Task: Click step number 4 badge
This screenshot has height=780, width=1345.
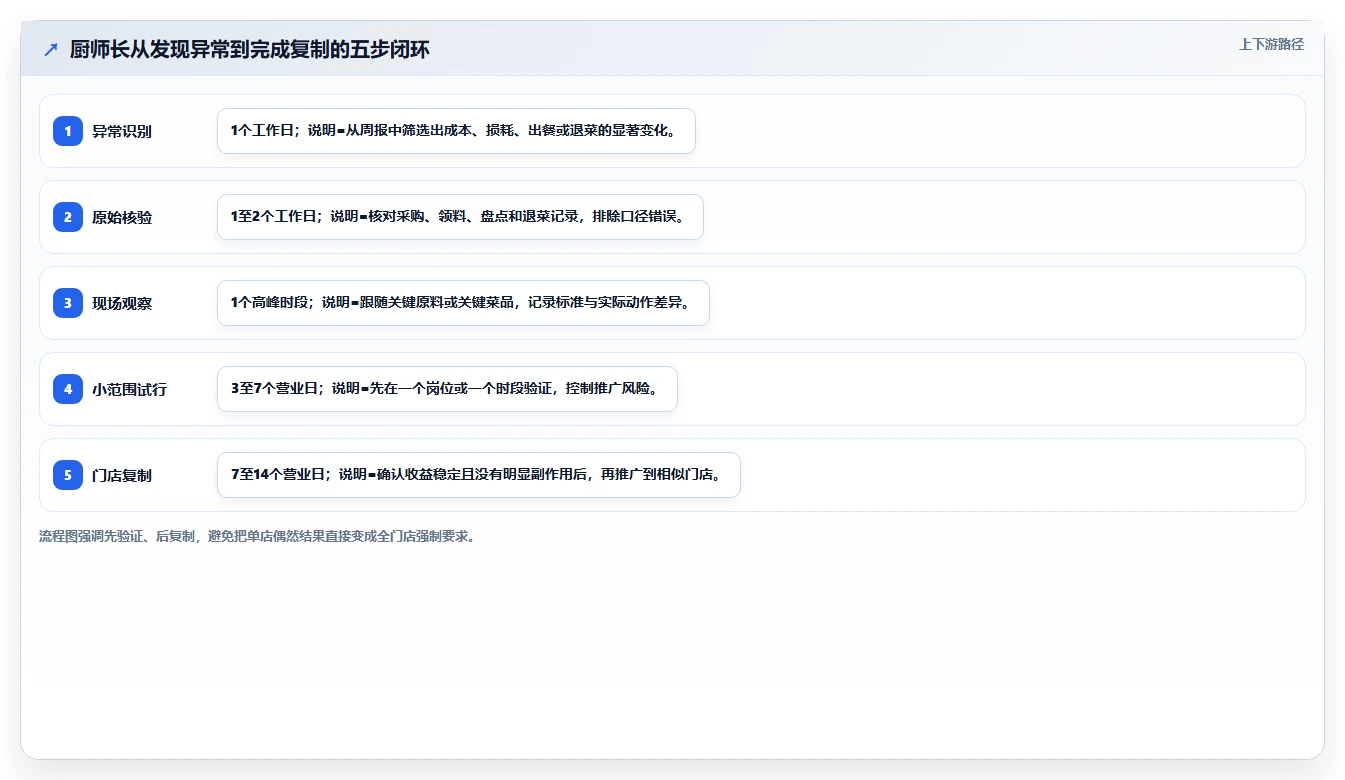Action: coord(68,389)
